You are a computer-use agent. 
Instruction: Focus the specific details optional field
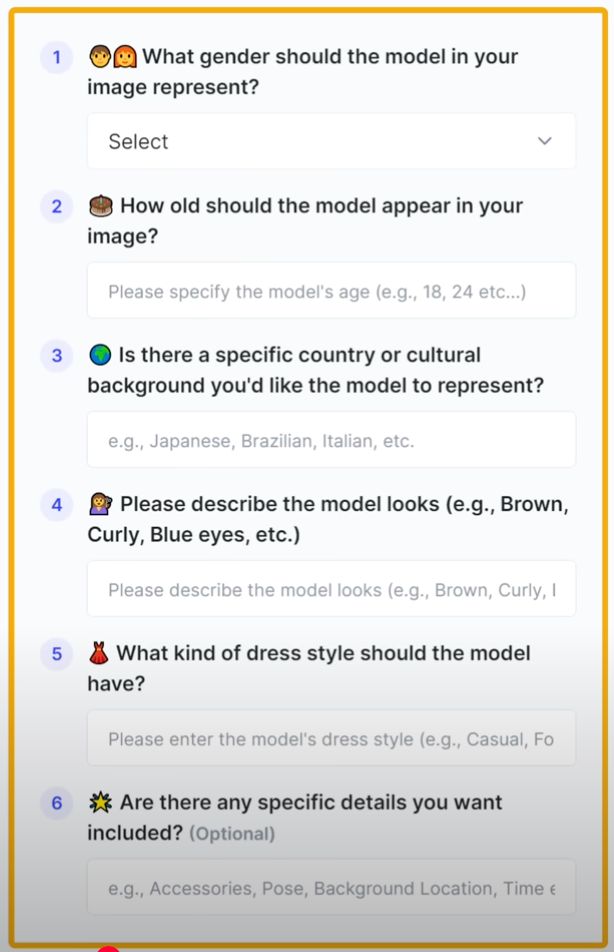pos(332,887)
